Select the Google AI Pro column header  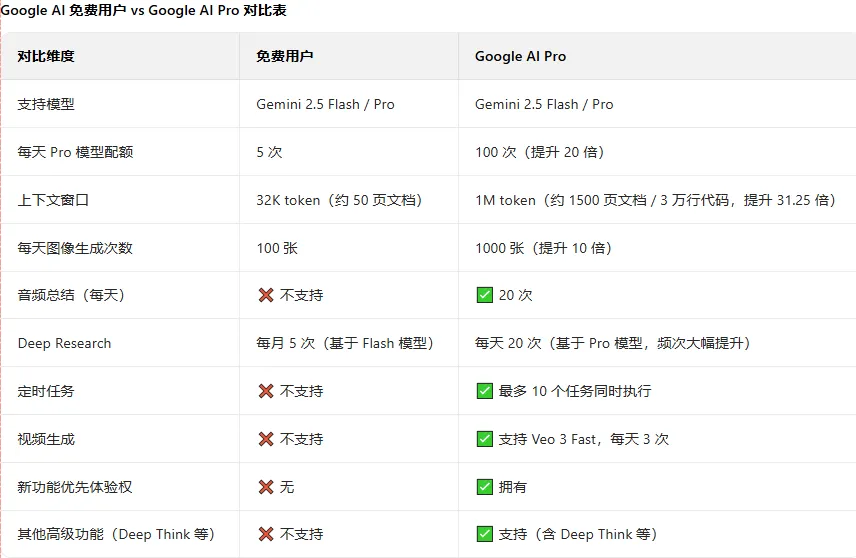(520, 56)
